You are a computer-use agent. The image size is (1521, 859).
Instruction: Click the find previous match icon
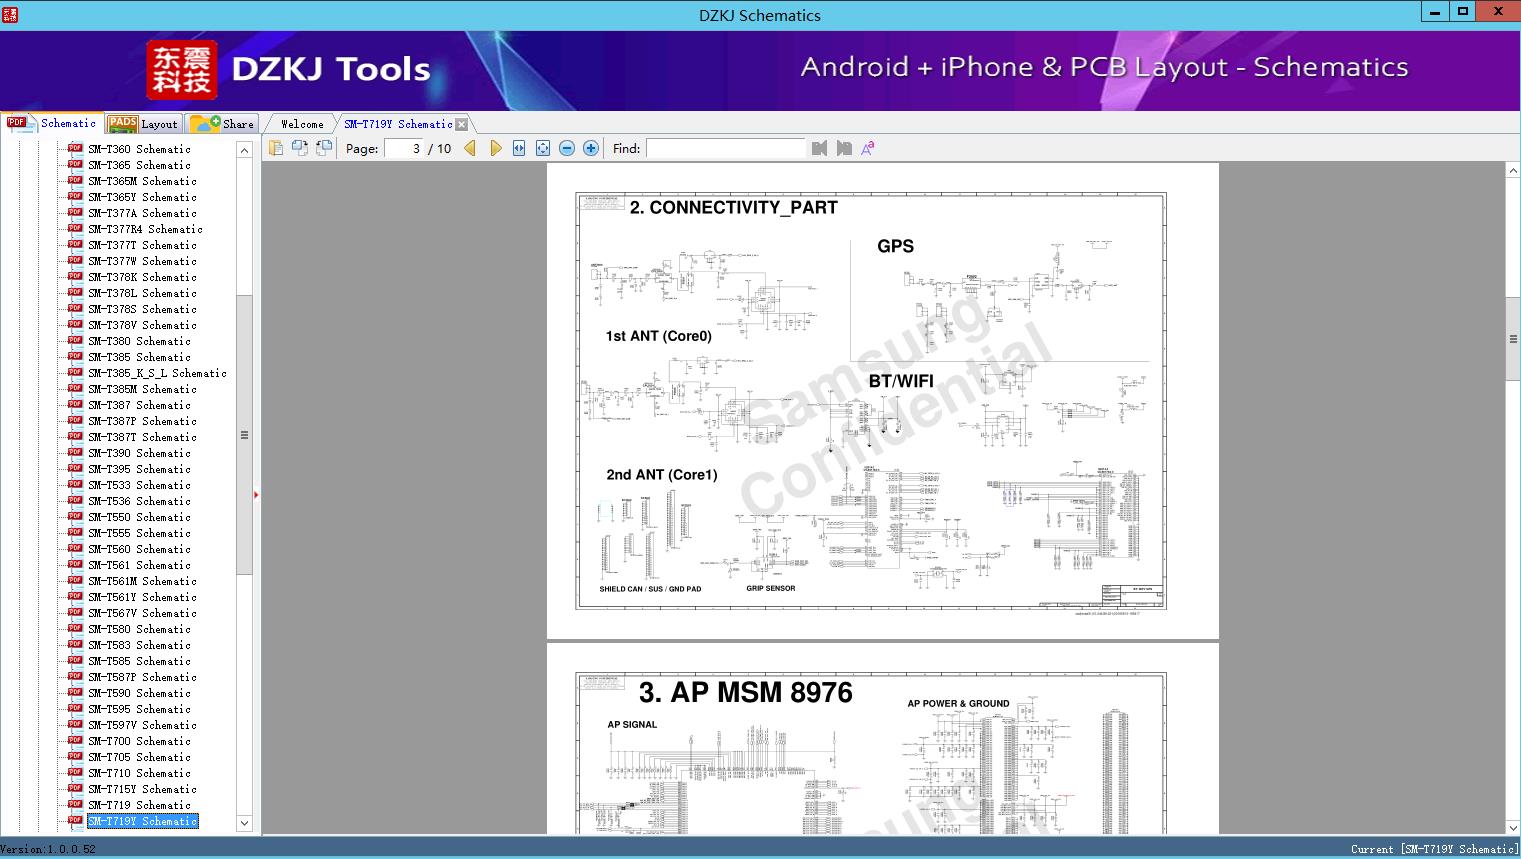coord(820,148)
